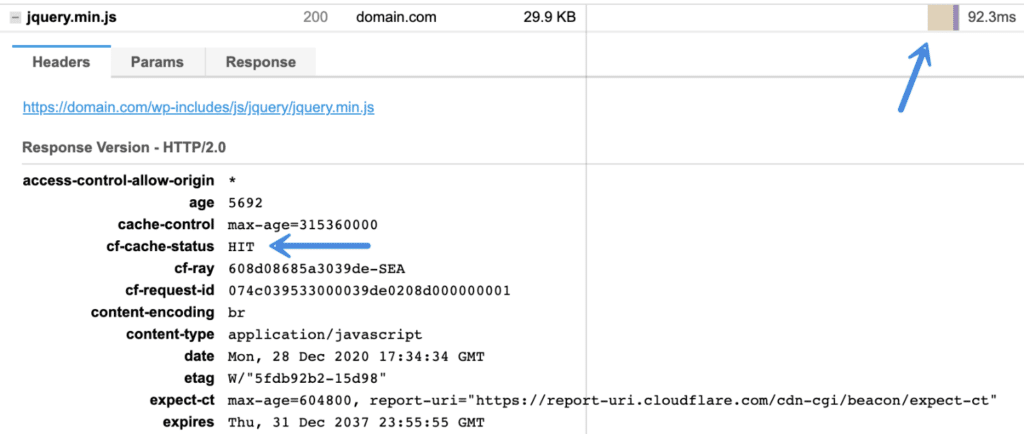Click the tan waterfall timing bar
Viewport: 1024px width, 434px height.
940,17
